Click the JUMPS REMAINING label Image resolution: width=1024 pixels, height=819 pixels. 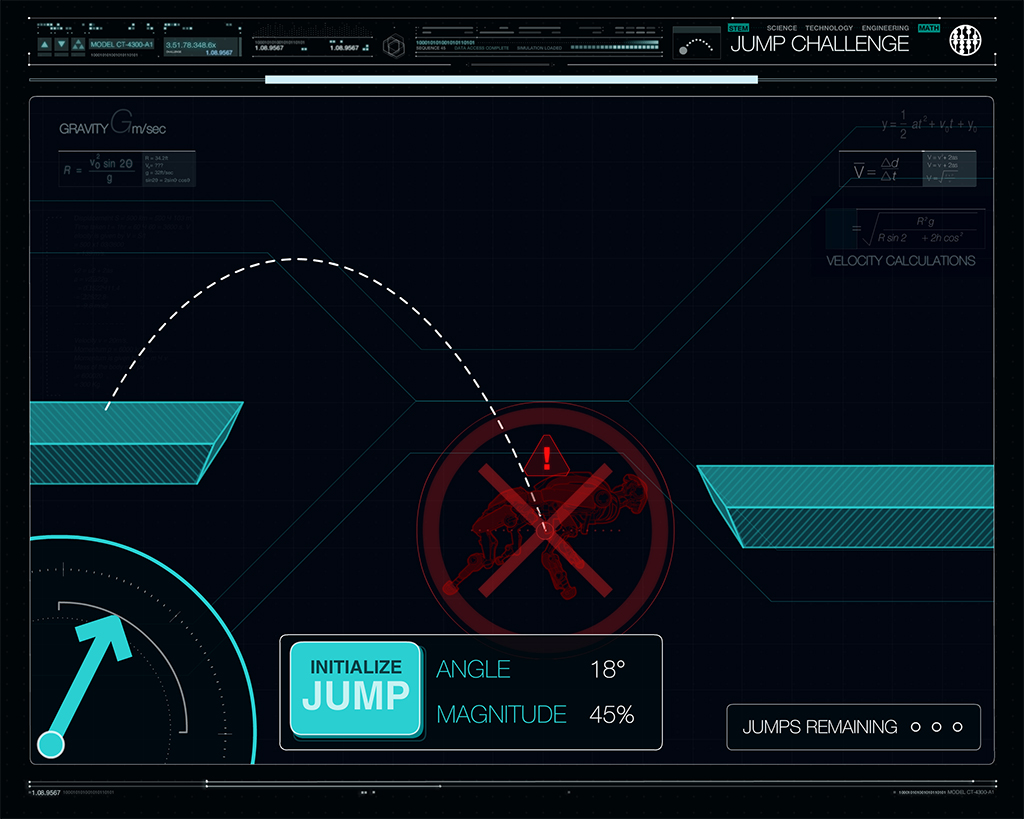820,727
